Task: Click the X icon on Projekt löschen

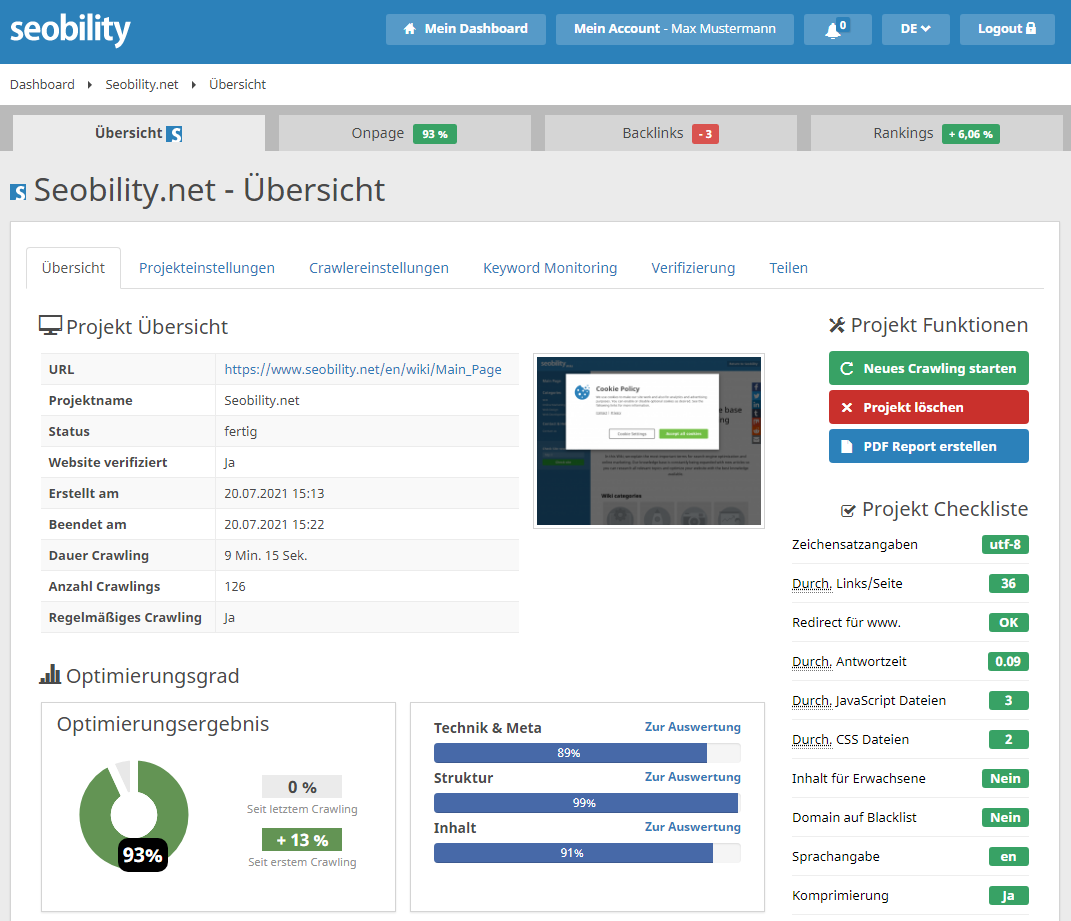Action: click(x=847, y=407)
